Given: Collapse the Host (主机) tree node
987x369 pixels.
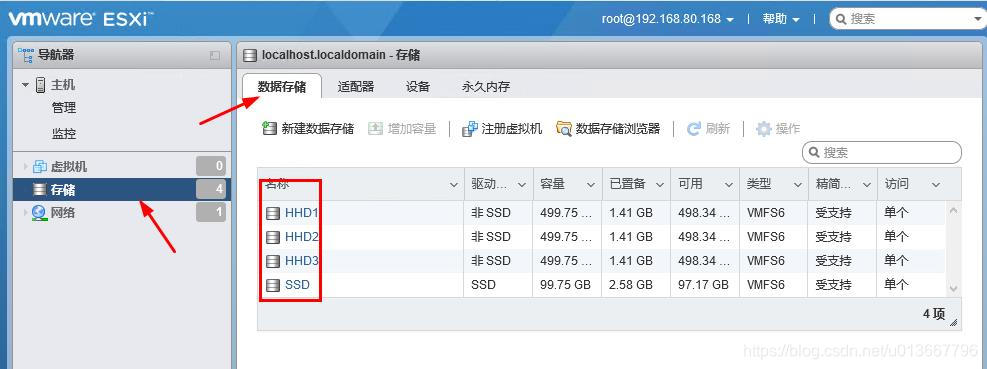Looking at the screenshot, I should (x=26, y=84).
